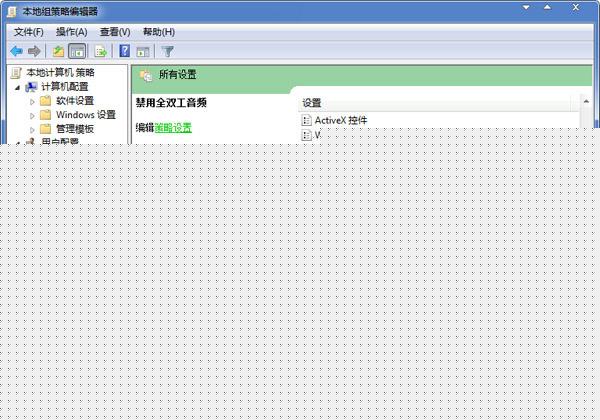Select the 软件设置 folder

tap(75, 101)
